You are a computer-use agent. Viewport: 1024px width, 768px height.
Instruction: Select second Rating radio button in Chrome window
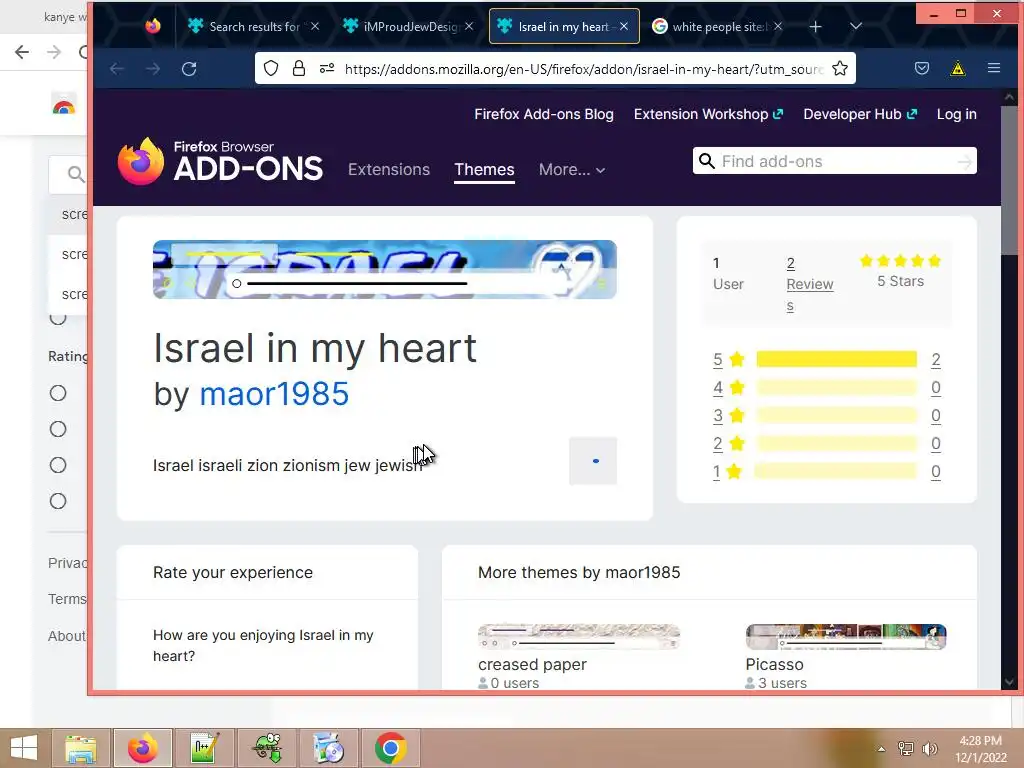coord(58,429)
